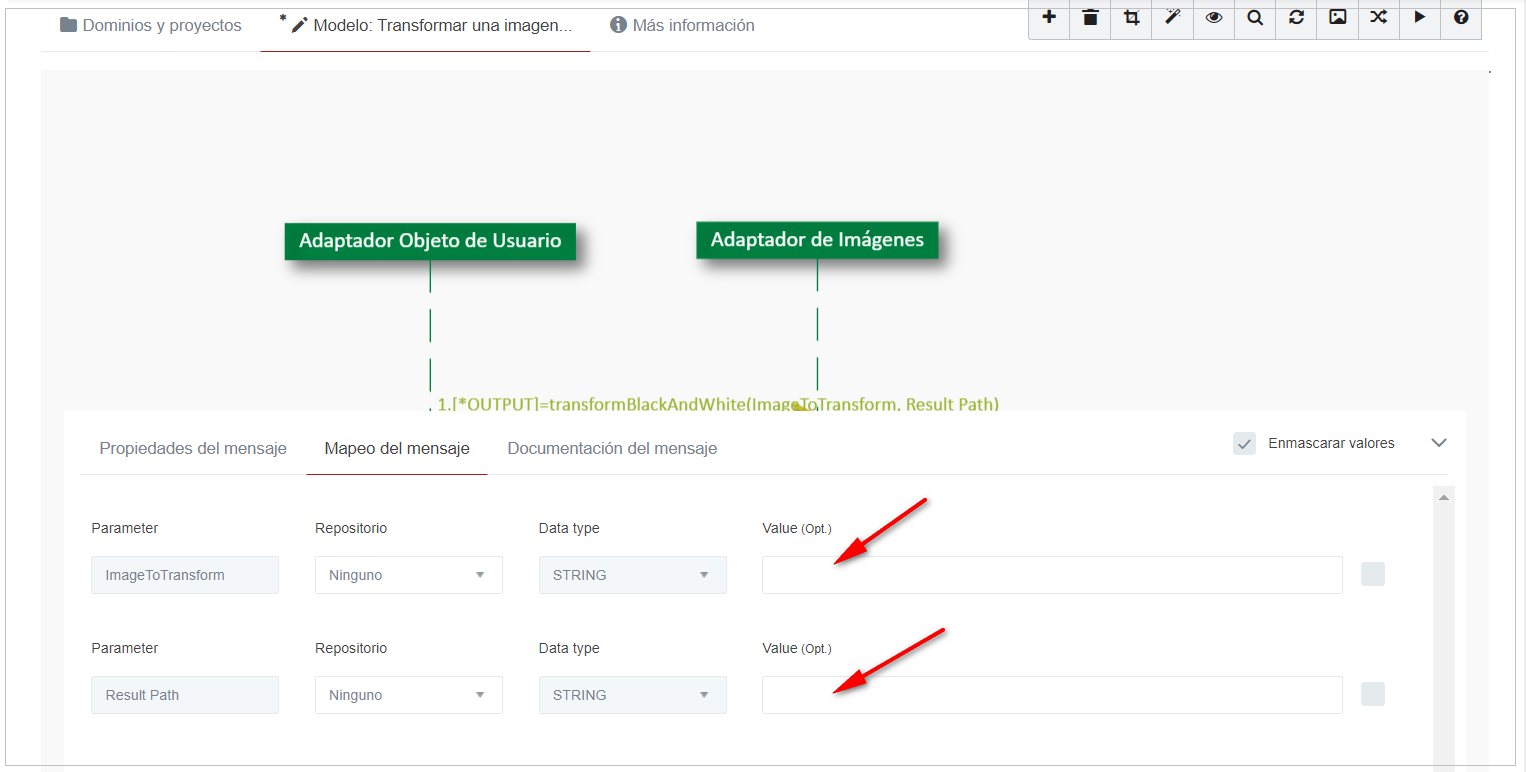Open the Repositorio dropdown for ImageToTransform

tap(408, 575)
